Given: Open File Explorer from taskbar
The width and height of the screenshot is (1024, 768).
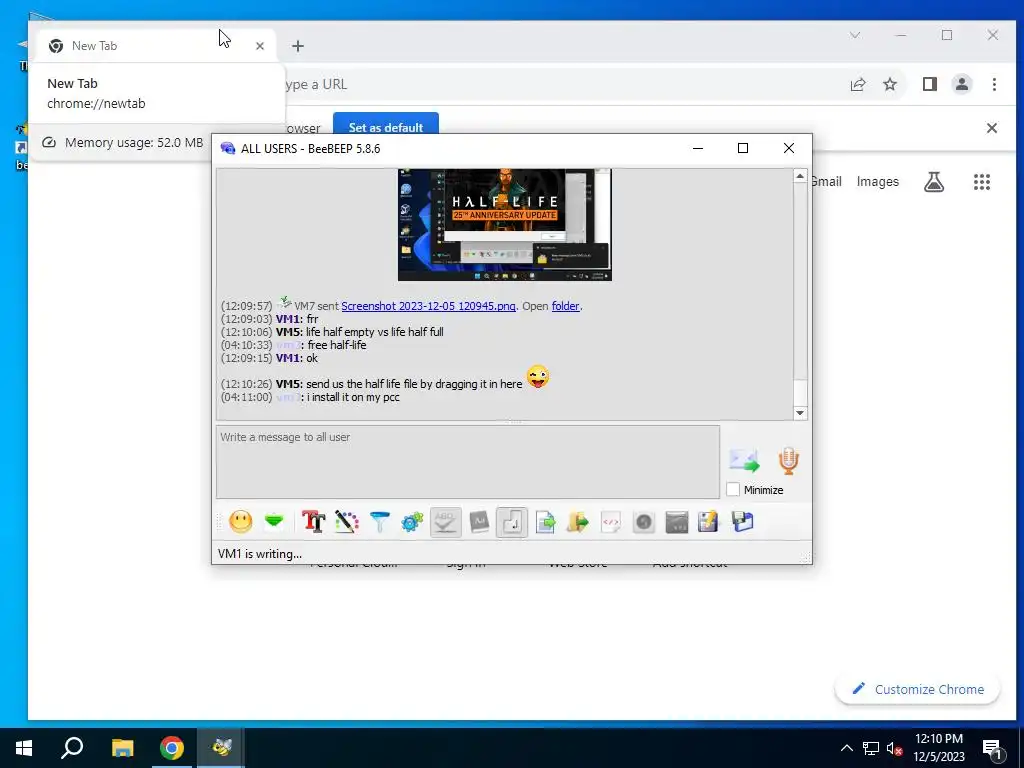Looking at the screenshot, I should pos(122,748).
